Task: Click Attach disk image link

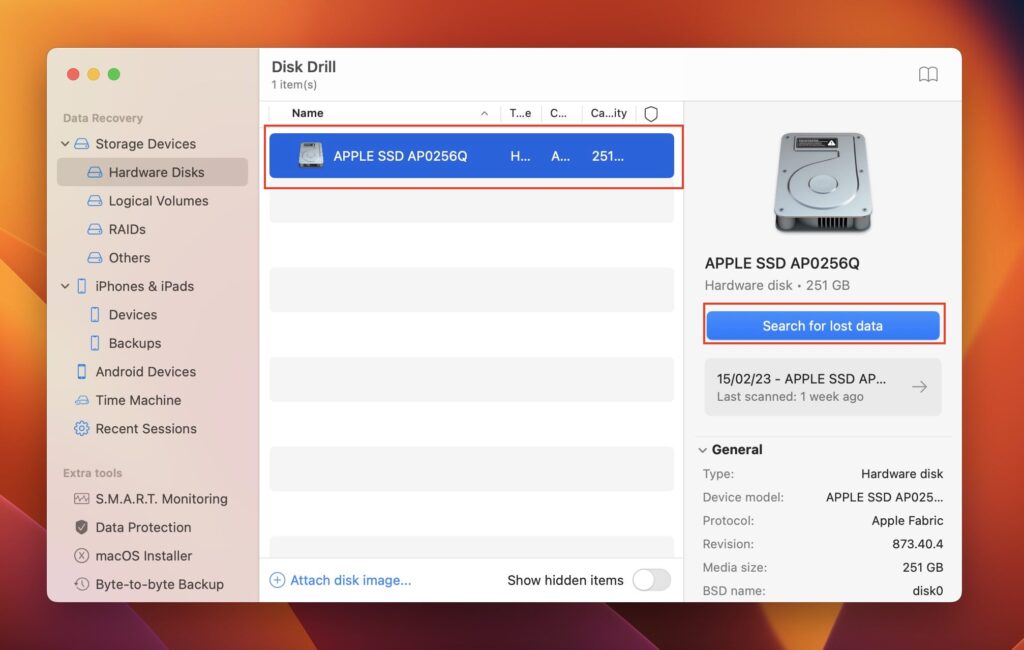Action: click(351, 580)
